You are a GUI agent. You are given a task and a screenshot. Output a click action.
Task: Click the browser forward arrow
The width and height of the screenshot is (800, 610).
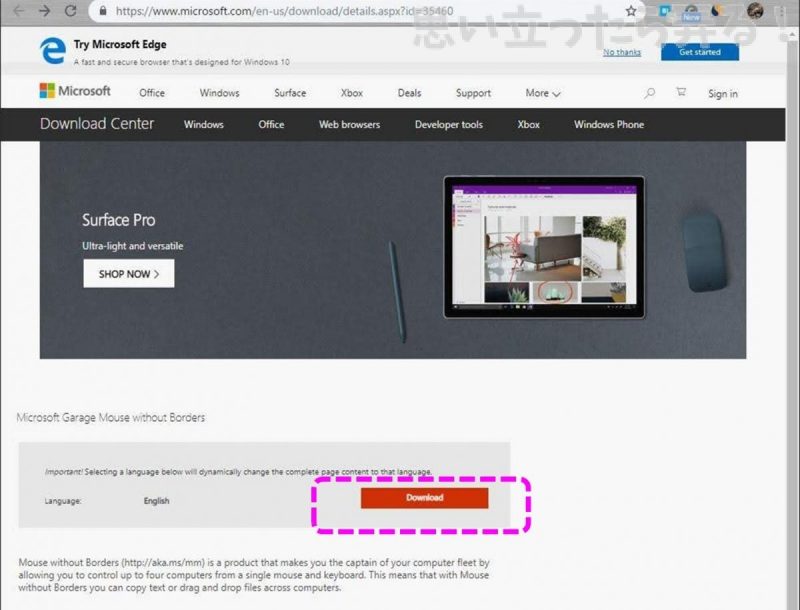tap(45, 11)
